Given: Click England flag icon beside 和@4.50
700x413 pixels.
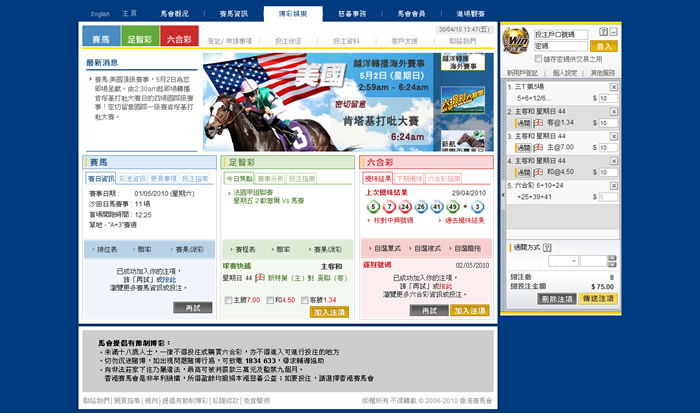Looking at the screenshot, I should [x=538, y=172].
